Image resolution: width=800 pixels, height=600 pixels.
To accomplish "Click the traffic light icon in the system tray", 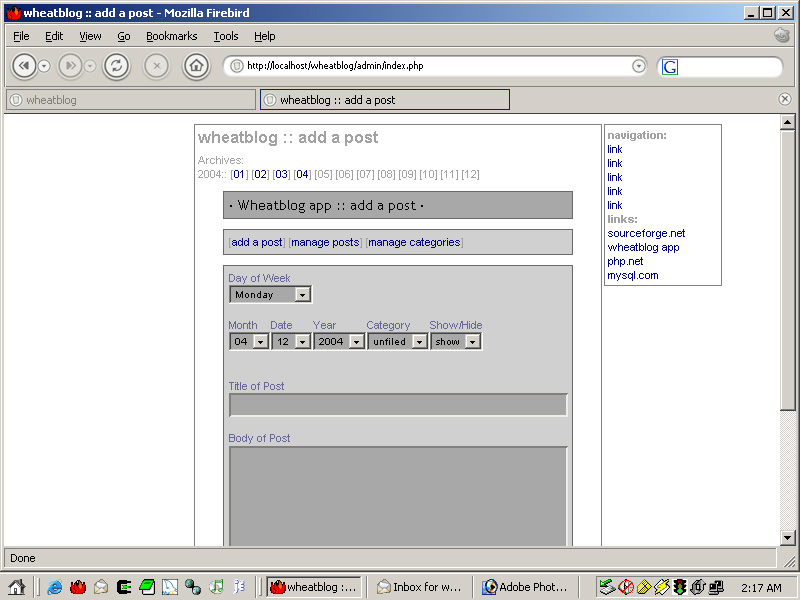I will click(678, 587).
